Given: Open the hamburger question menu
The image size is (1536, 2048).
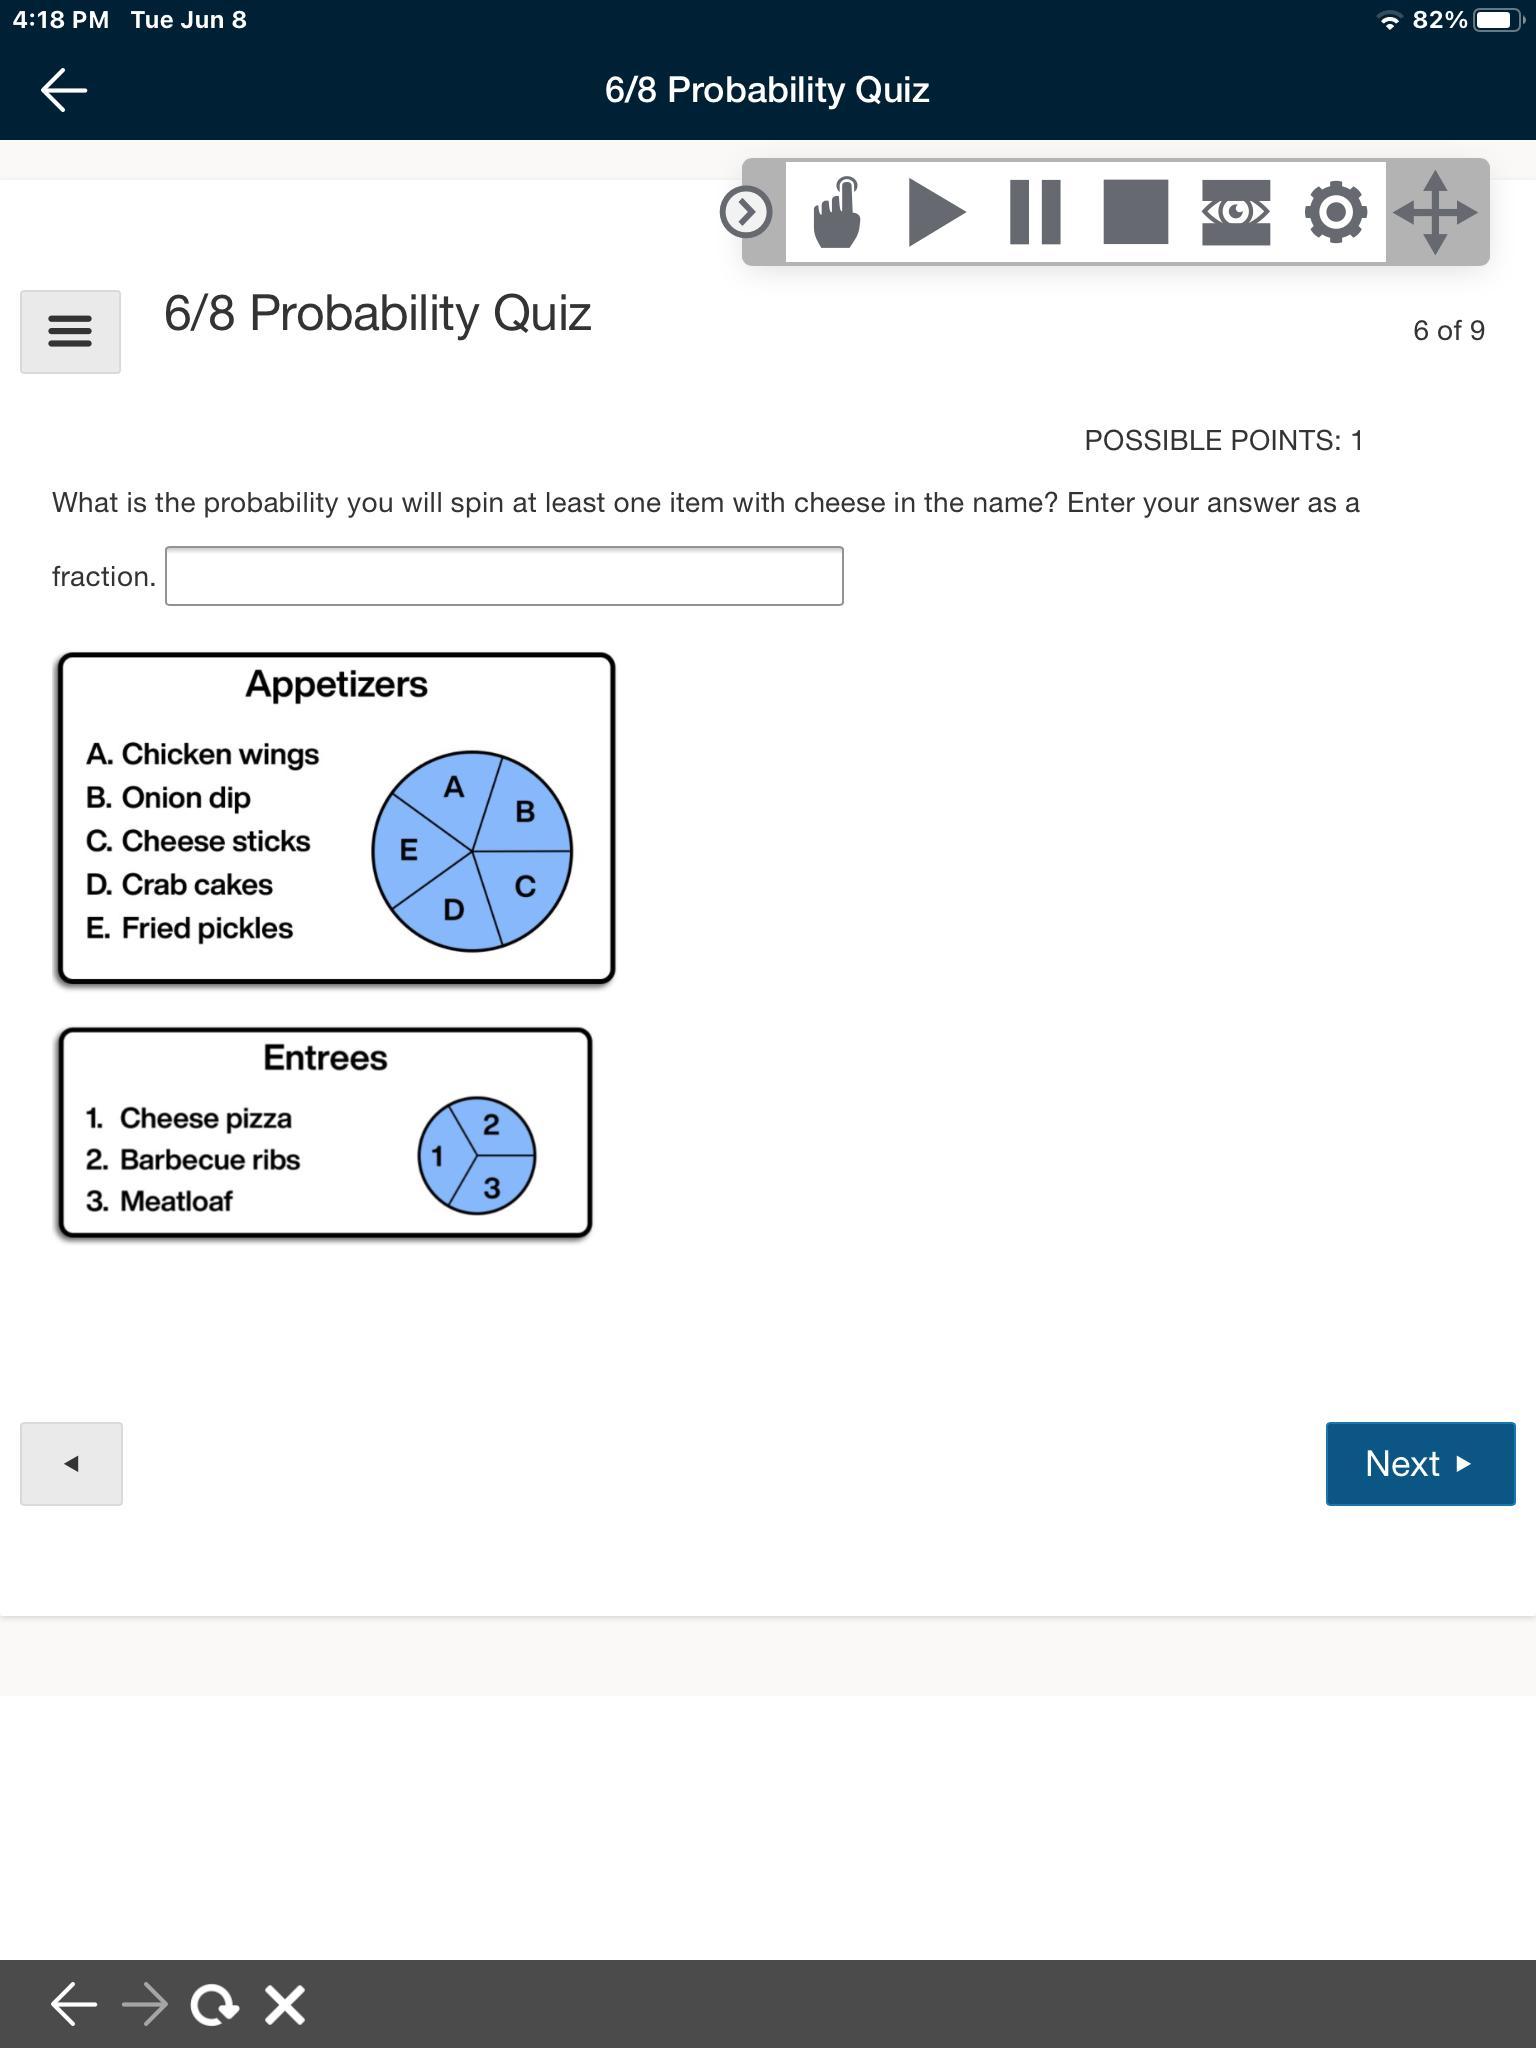Looking at the screenshot, I should tap(71, 332).
